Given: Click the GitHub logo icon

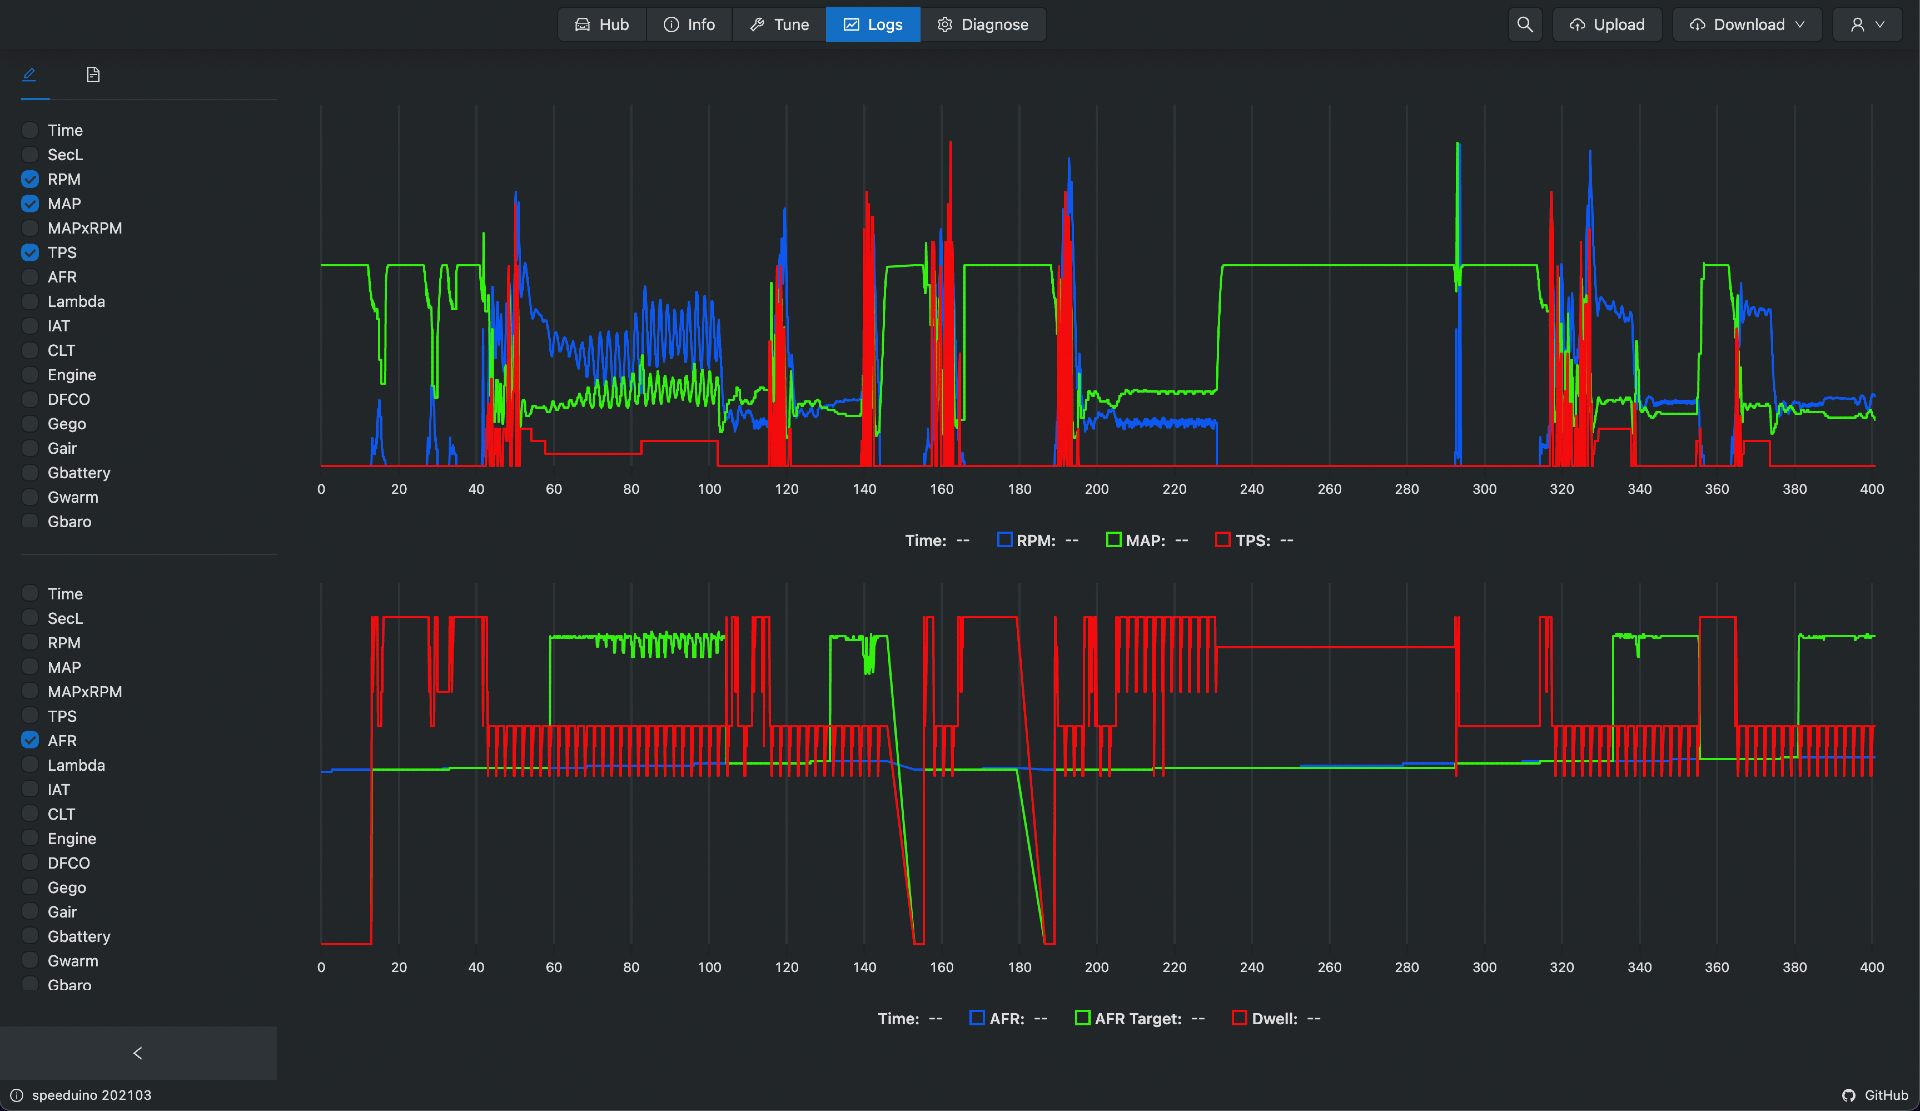Looking at the screenshot, I should (1849, 1095).
